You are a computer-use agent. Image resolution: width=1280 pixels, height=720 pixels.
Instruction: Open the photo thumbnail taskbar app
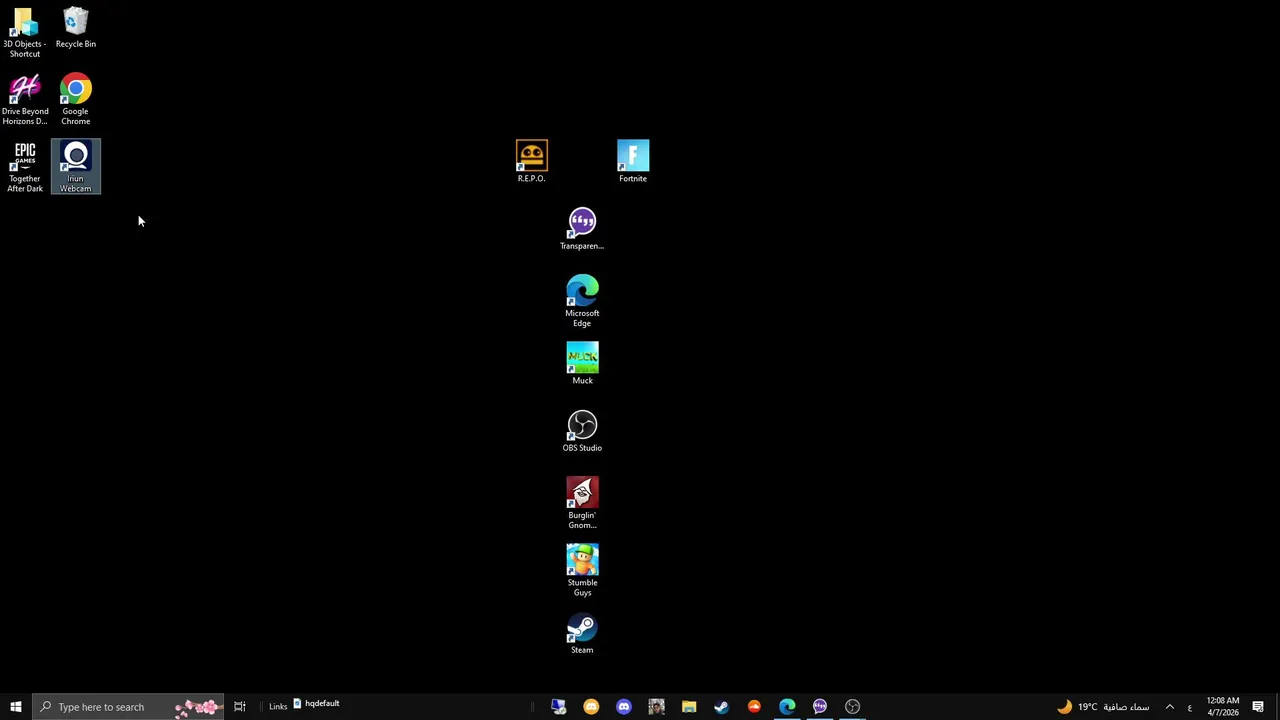[656, 707]
